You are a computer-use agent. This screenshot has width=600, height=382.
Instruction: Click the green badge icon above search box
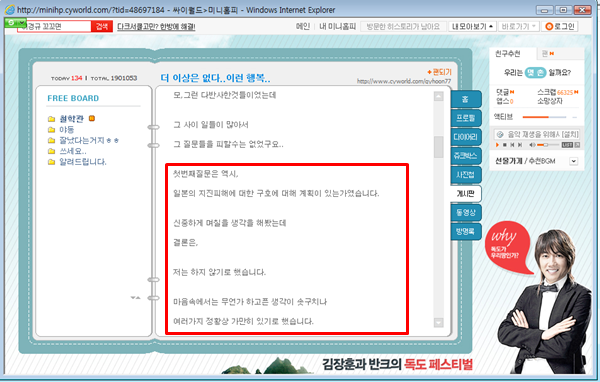pyautogui.click(x=15, y=22)
